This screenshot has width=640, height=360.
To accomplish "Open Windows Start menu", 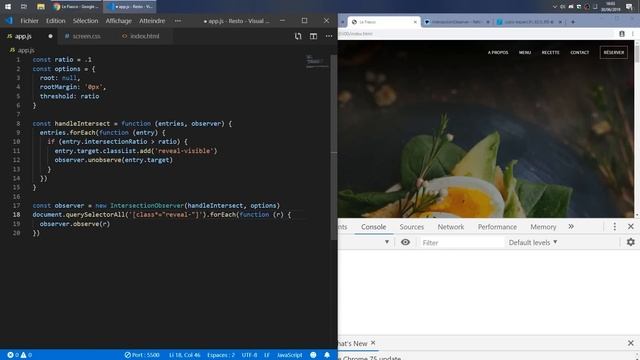I will [x=8, y=7].
